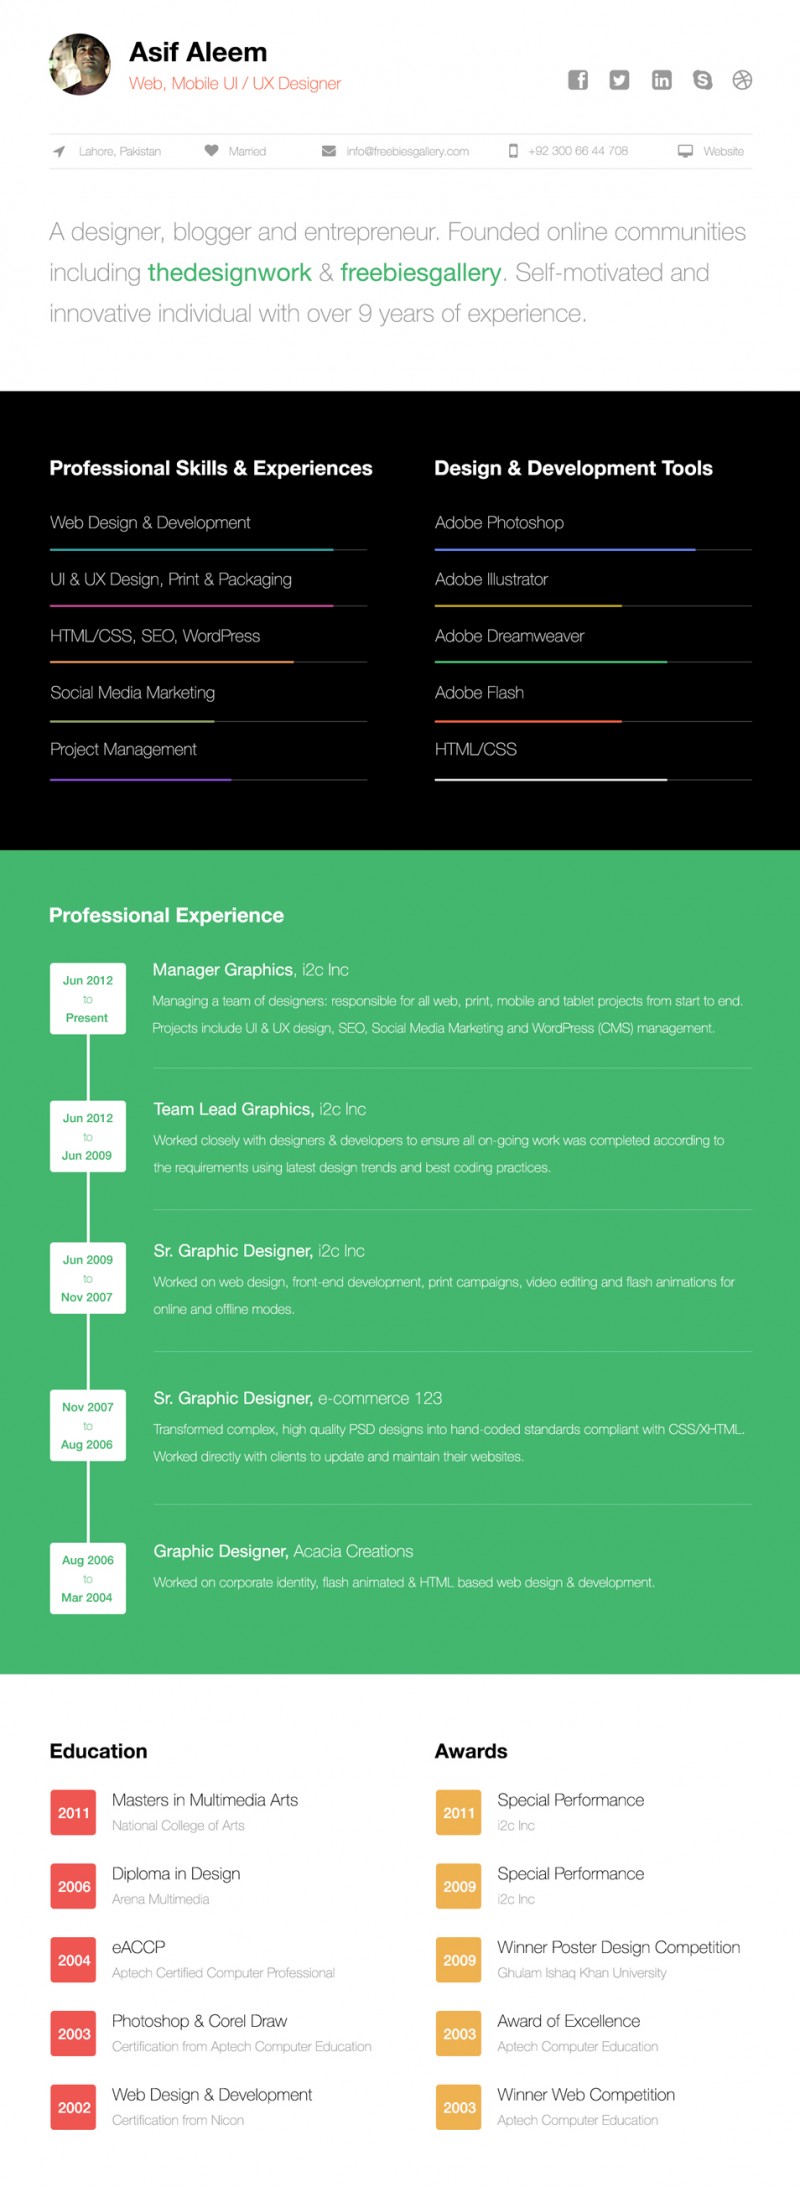The image size is (800, 2187).
Task: Click the mobile phone icon
Action: (x=513, y=151)
